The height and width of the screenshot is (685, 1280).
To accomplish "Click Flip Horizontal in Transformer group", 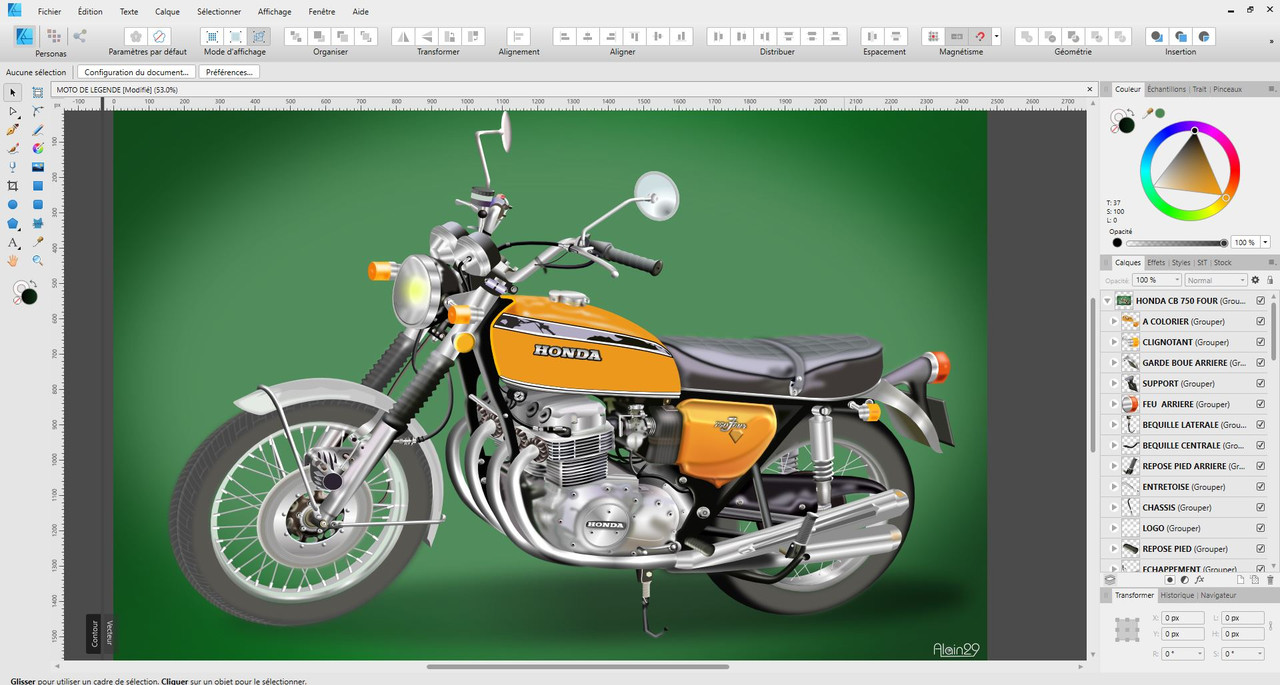I will 403,36.
